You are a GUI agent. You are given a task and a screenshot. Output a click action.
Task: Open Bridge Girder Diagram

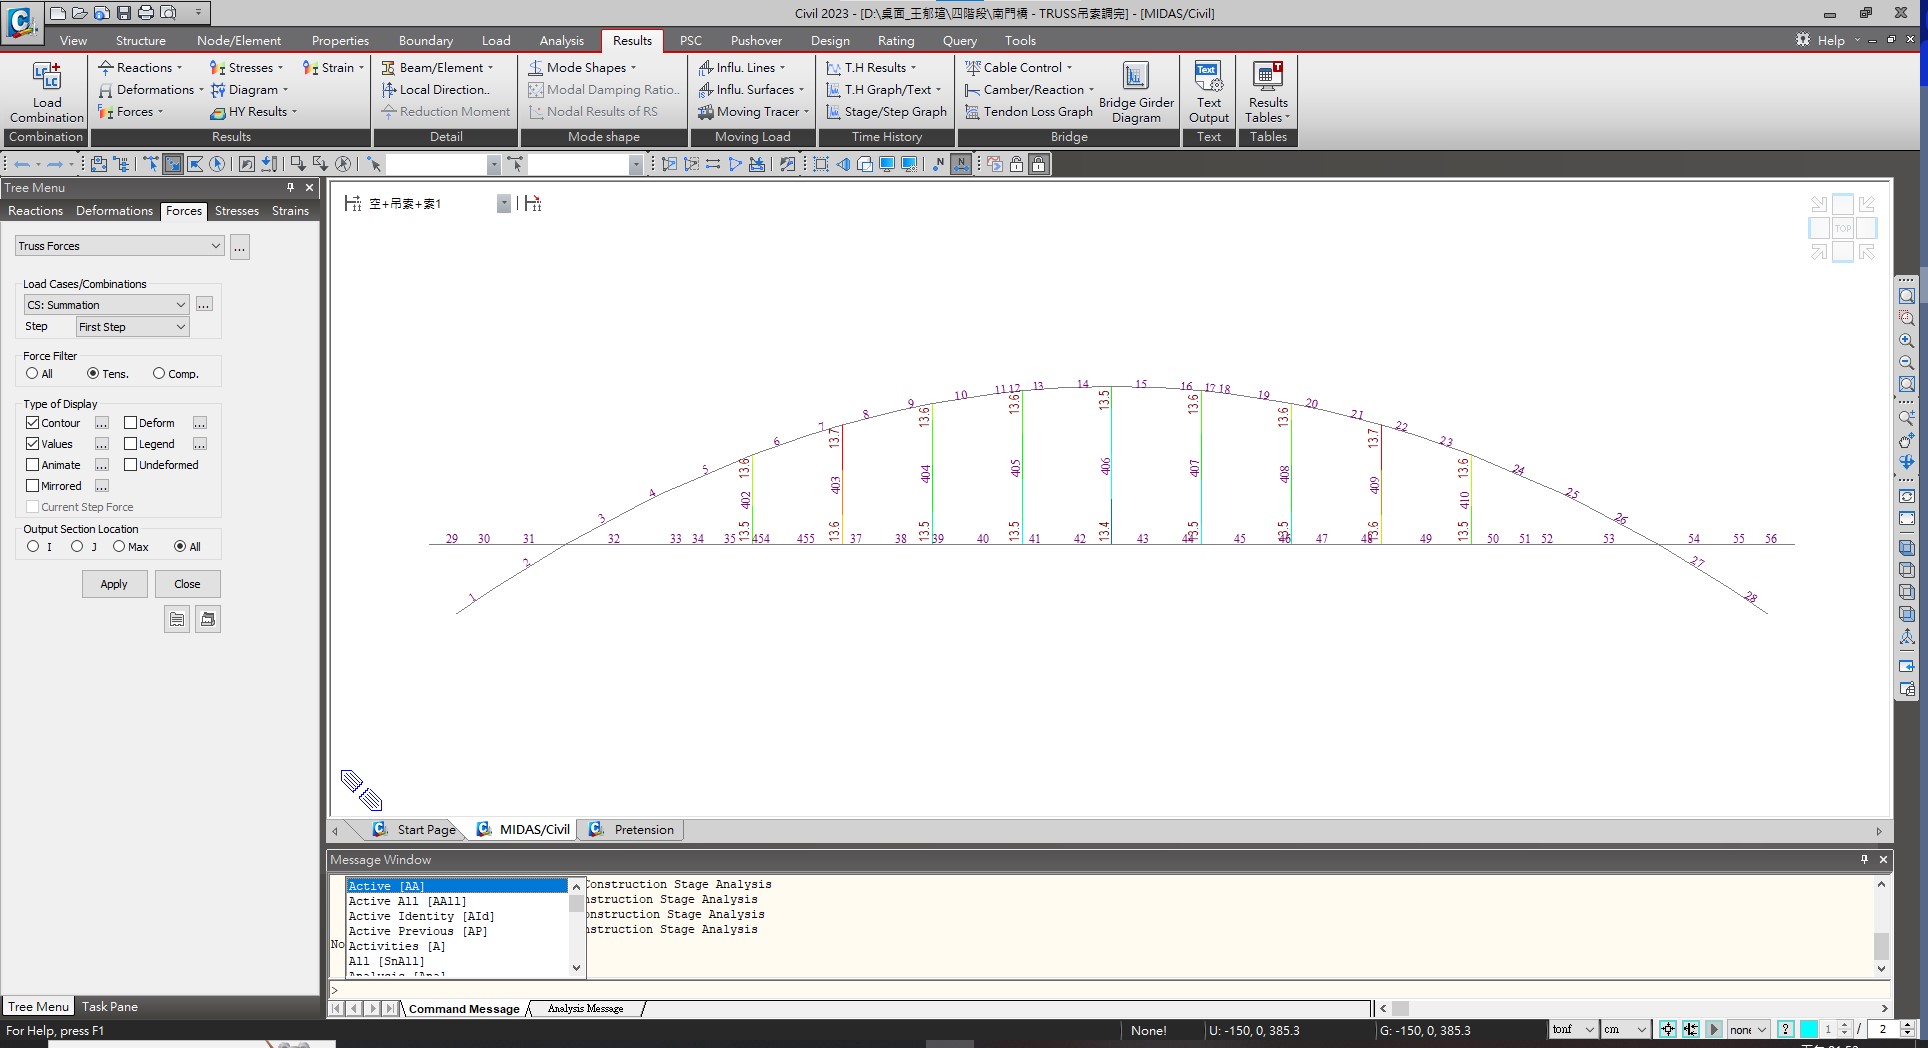pos(1136,92)
